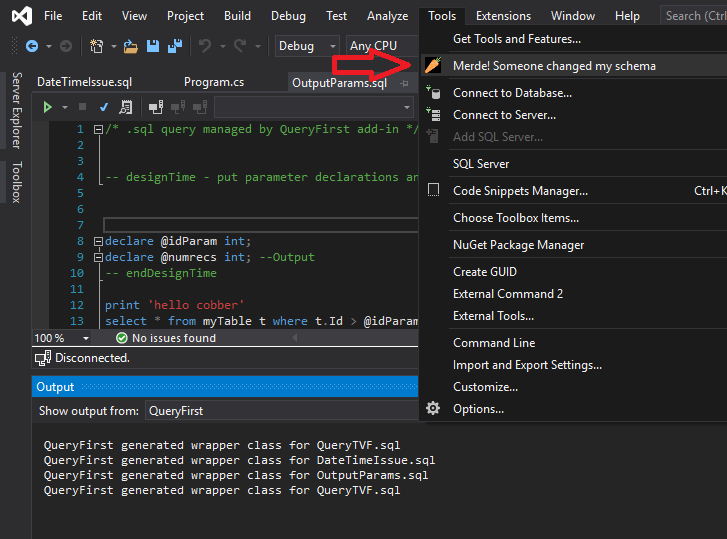
Task: Collapse the comment block at line 1
Action: (98, 129)
